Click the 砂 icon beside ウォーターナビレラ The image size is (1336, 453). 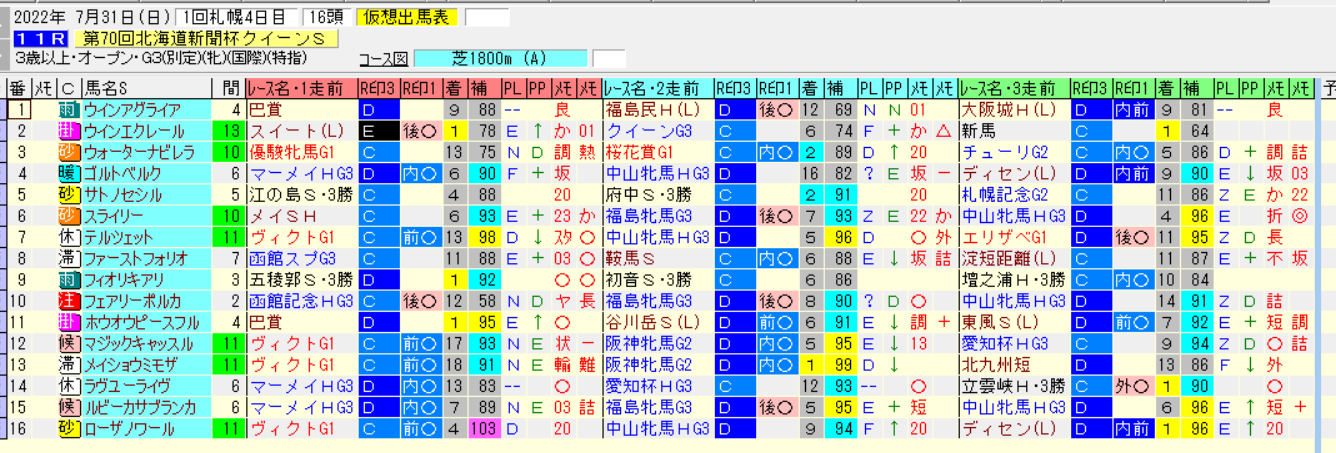coord(69,153)
